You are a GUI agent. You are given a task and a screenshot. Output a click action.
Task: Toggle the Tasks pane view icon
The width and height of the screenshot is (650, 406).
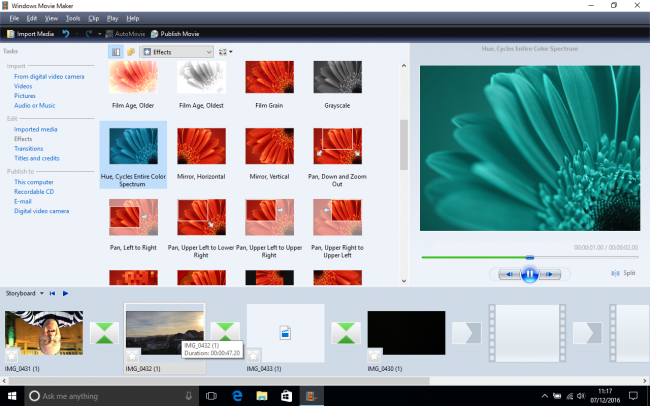click(x=116, y=52)
